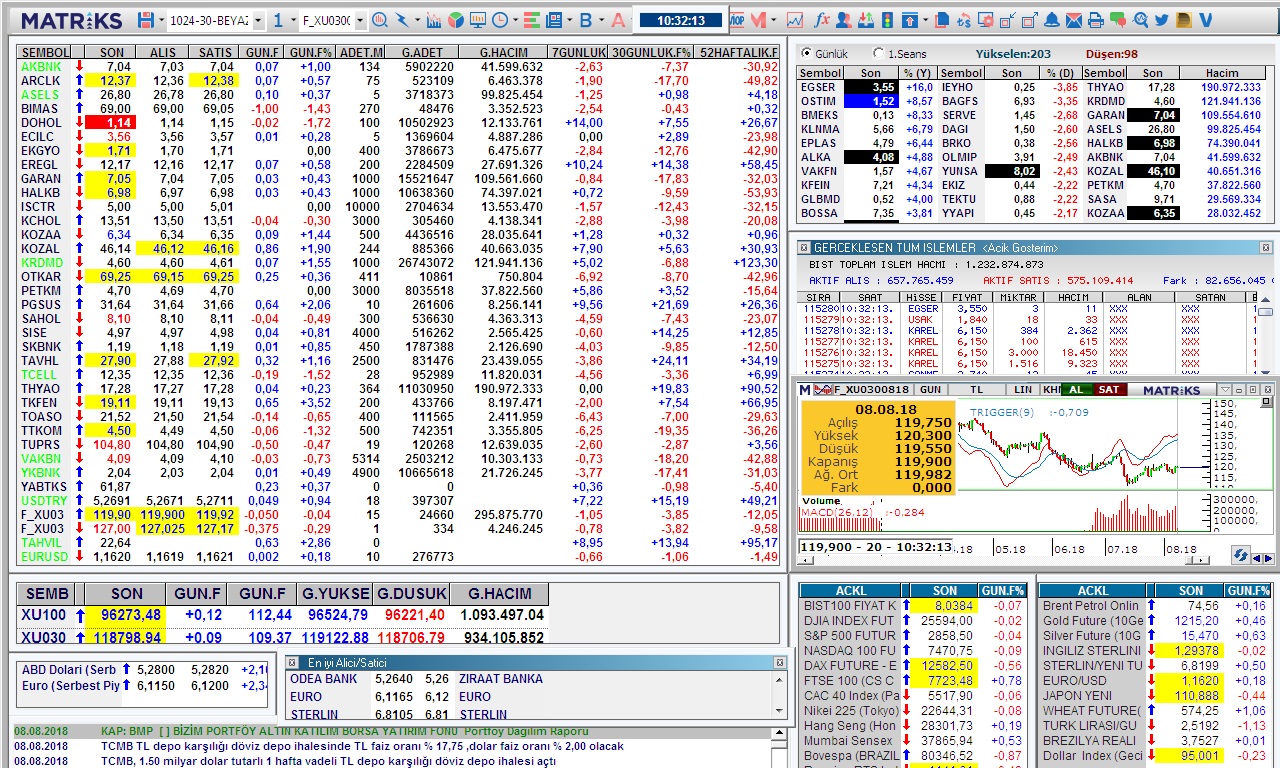Click ODEA BANK in best buyer list
Viewport: 1280px width, 768px height.
(x=323, y=679)
